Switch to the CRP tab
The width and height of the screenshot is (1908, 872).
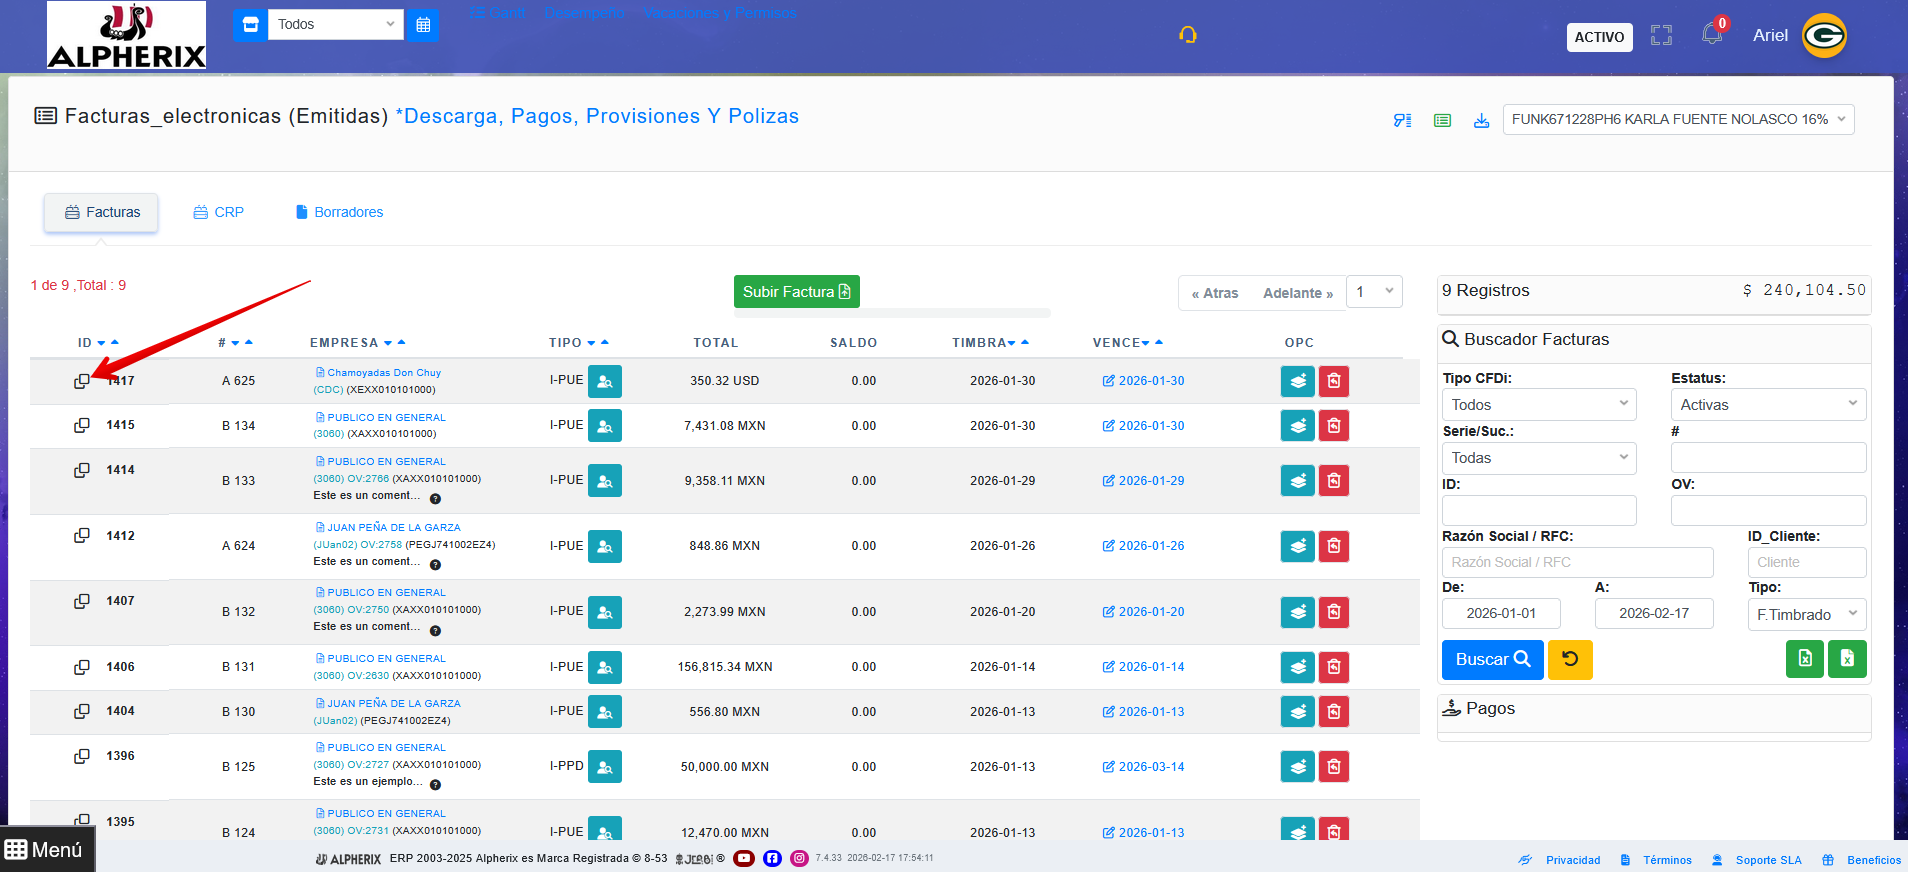point(218,212)
